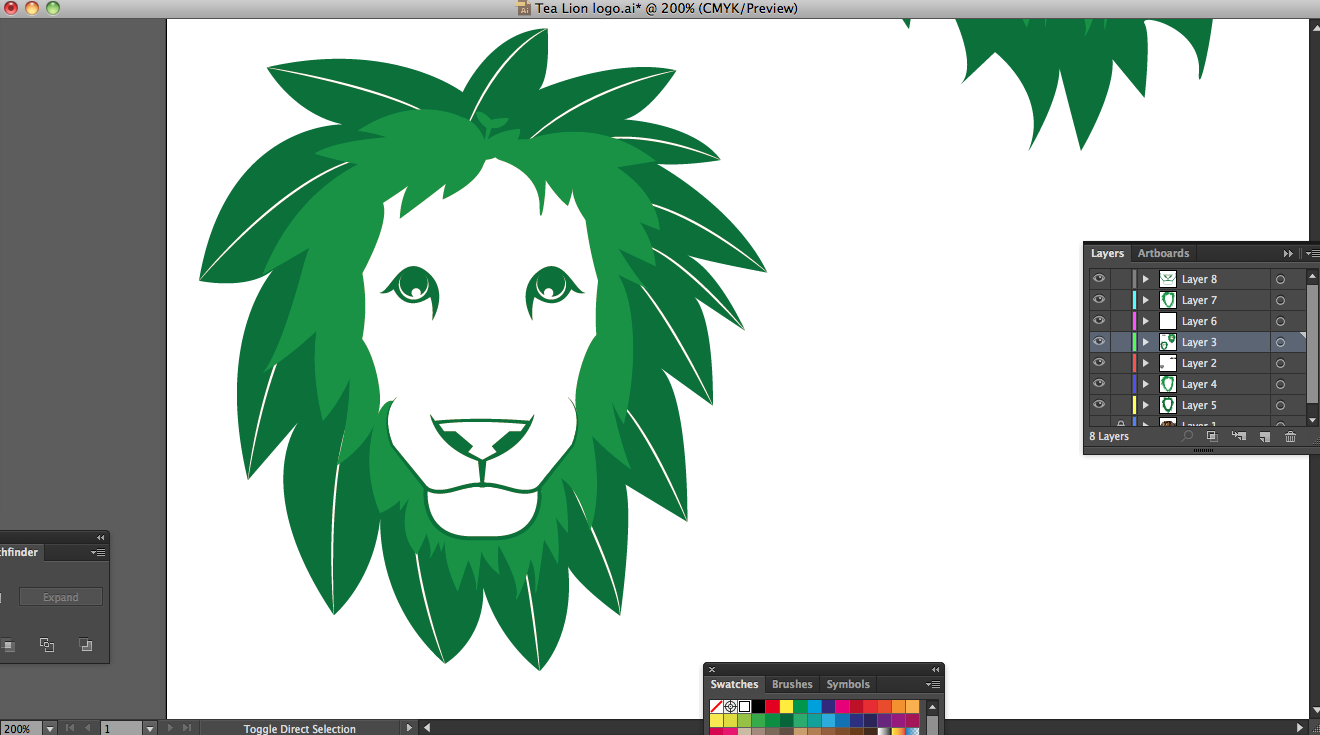The height and width of the screenshot is (735, 1320).
Task: Click the Pathfinder panel's last shape icon
Action: click(x=86, y=645)
